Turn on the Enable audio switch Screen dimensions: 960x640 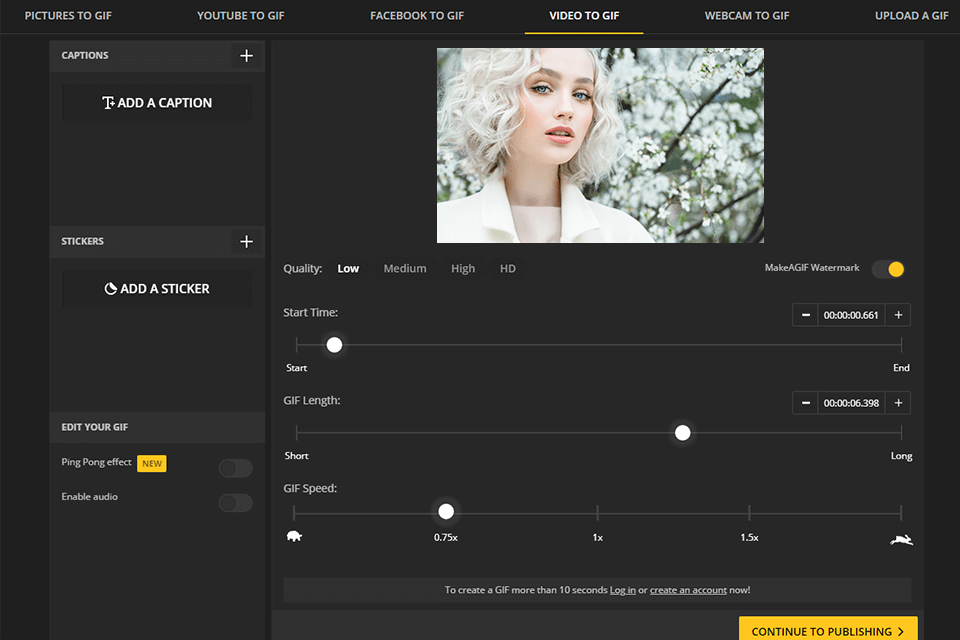(235, 502)
